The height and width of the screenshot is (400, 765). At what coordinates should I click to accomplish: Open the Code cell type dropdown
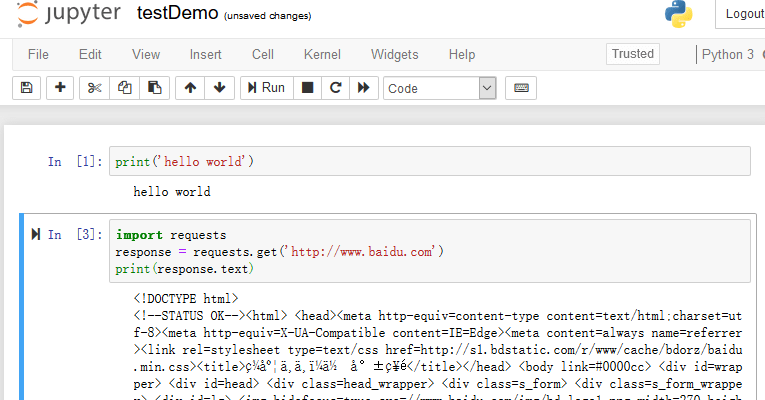coord(440,88)
